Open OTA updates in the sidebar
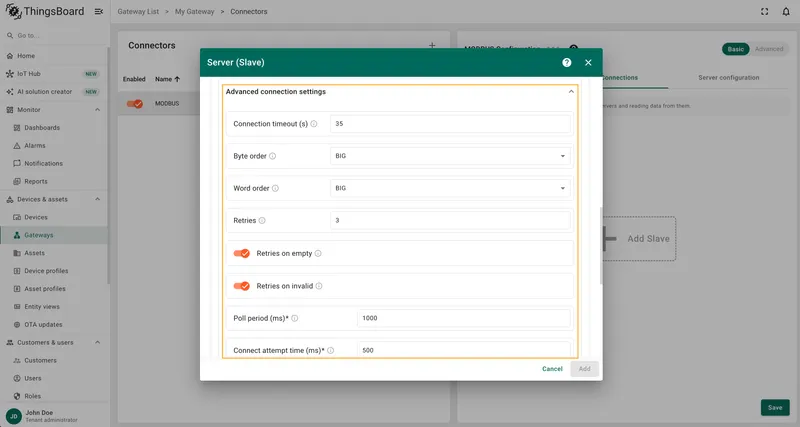The width and height of the screenshot is (800, 427). (54, 324)
